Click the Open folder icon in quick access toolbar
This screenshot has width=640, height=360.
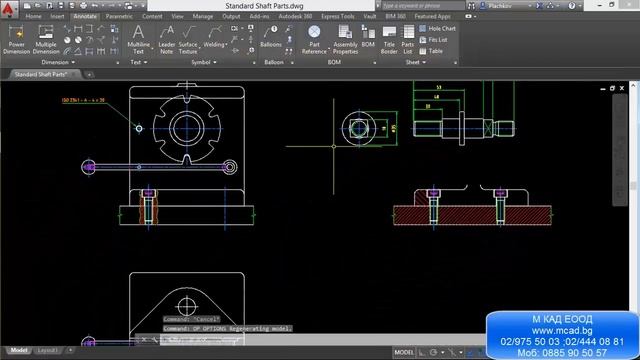click(38, 6)
